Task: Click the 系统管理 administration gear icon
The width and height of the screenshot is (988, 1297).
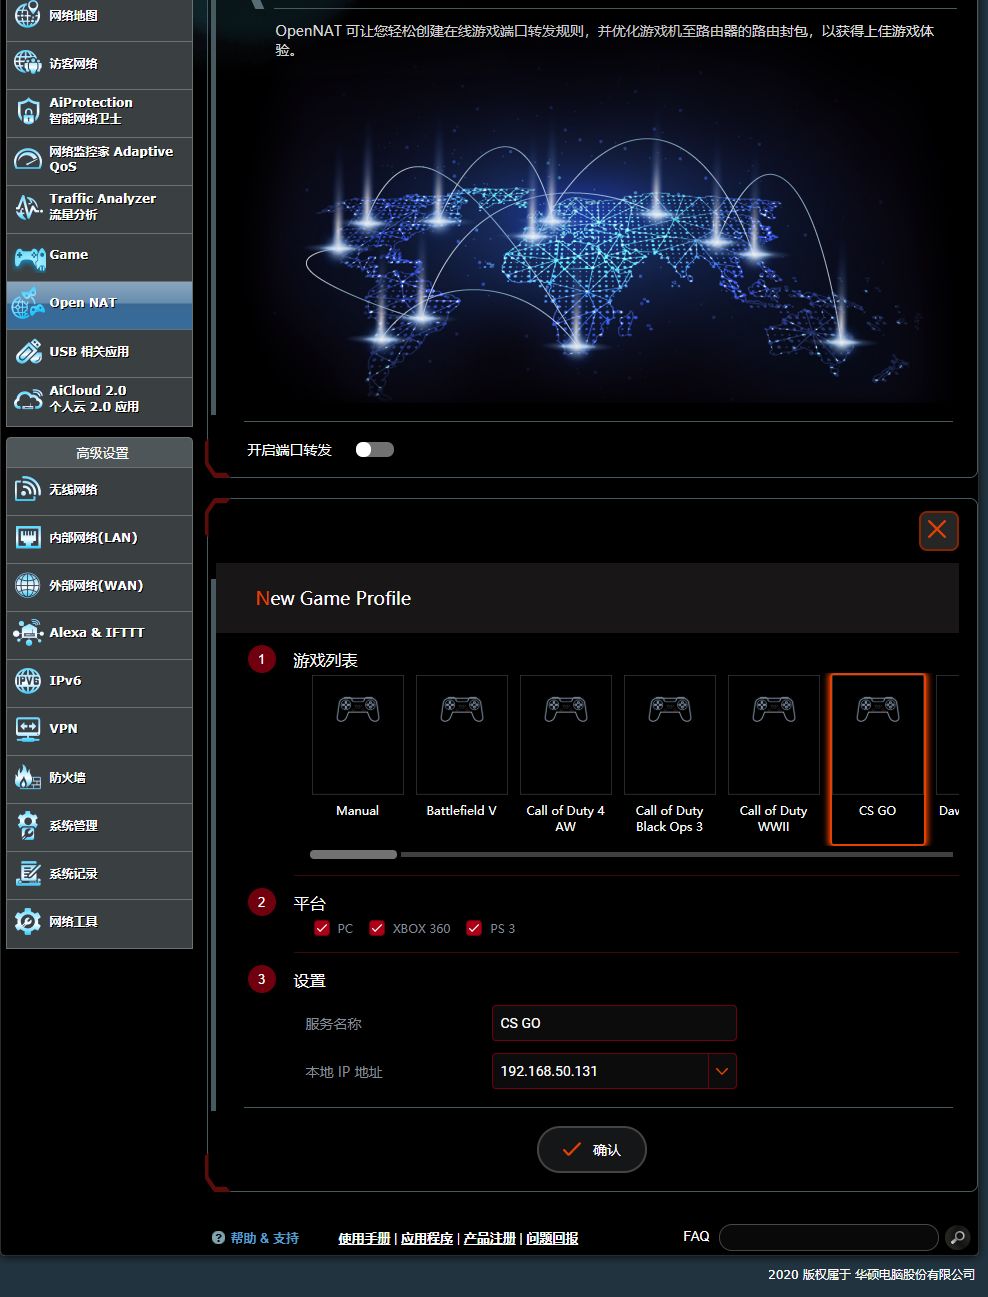Action: tap(28, 825)
